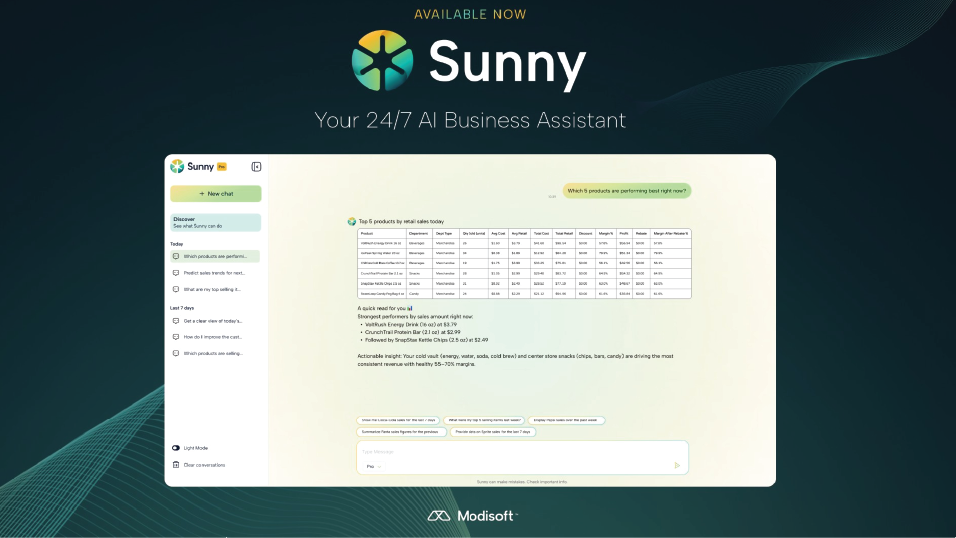Screen dimensions: 956x538
Task: Click the "Discount" column header
Action: pyautogui.click(x=586, y=234)
